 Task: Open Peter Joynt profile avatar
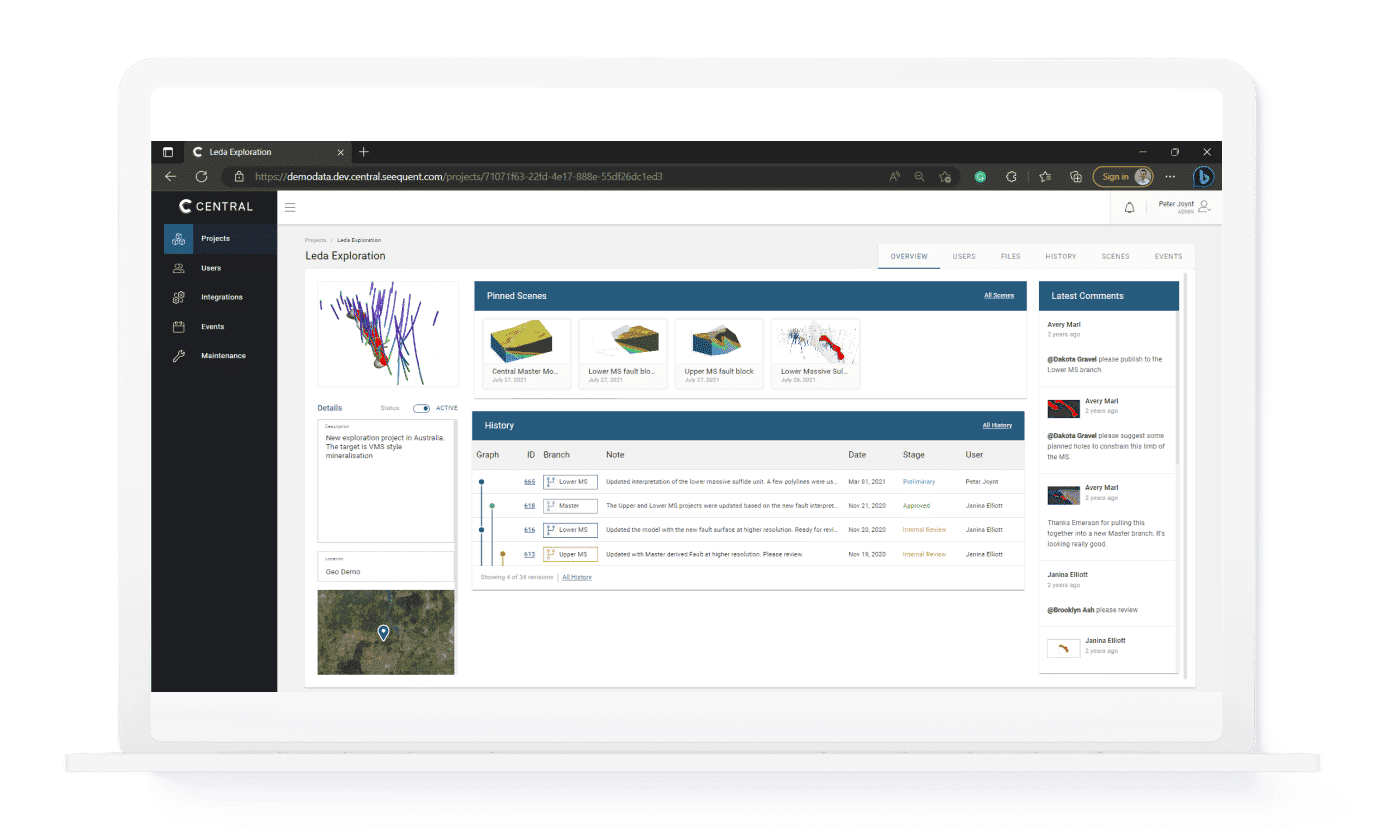[1203, 206]
